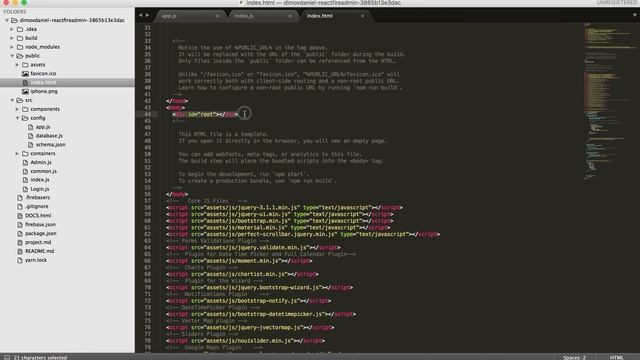This screenshot has width=640, height=360.
Task: Click the sidebar index.html file icon
Action: pyautogui.click(x=25, y=82)
